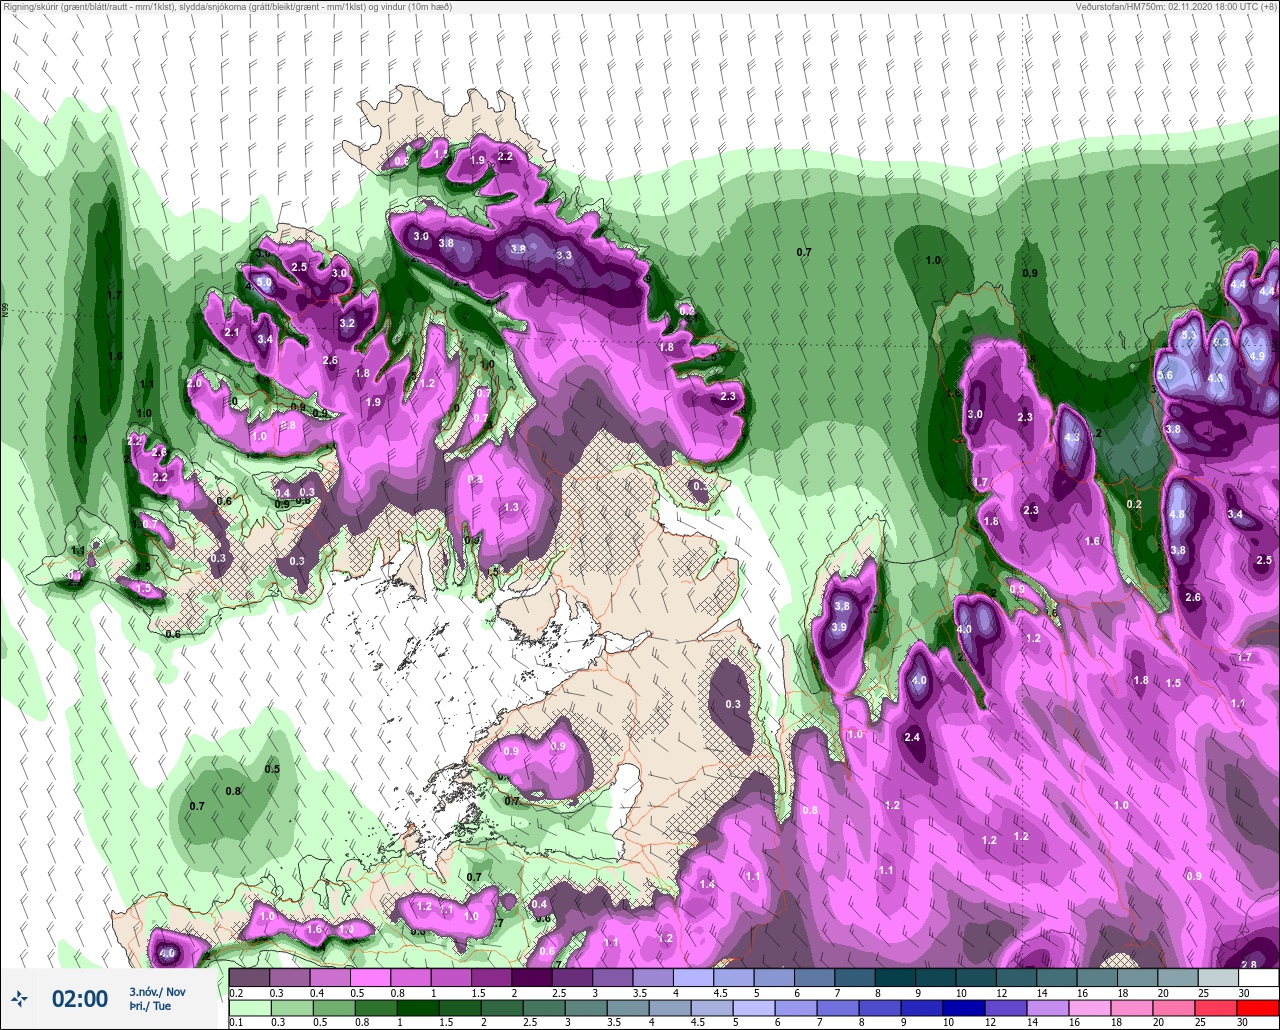
Task: Click the 02:00 forecast time display
Action: point(79,998)
